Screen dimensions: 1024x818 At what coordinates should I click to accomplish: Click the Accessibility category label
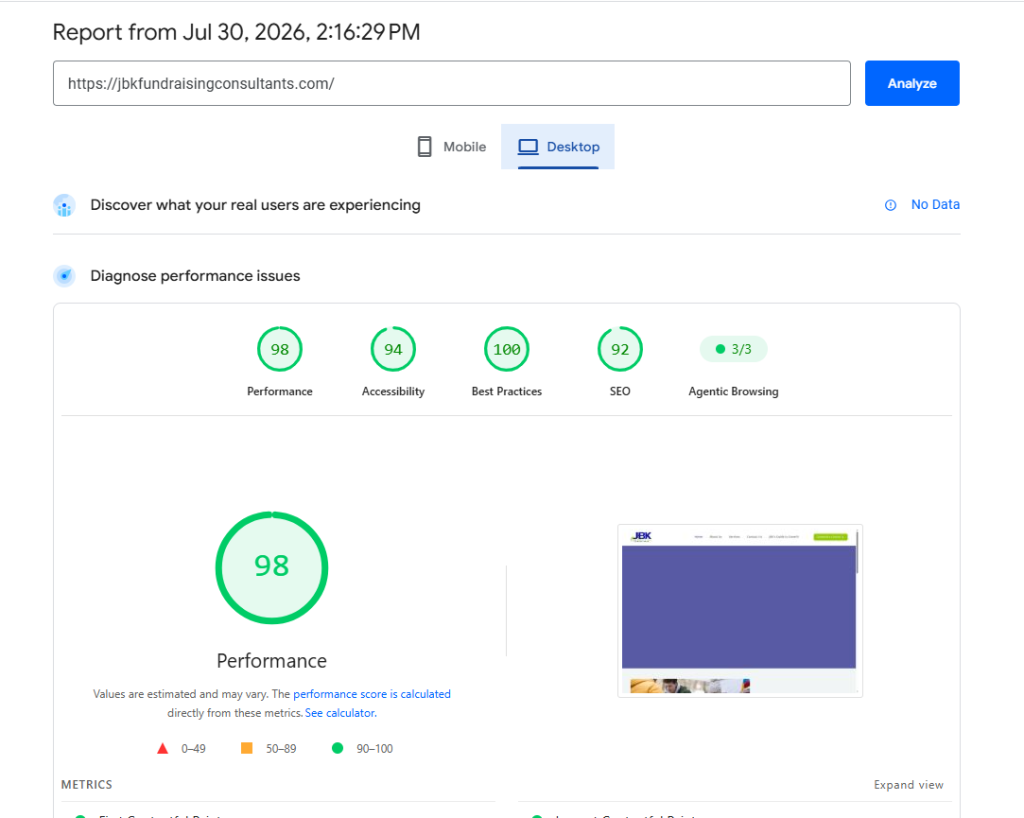[x=393, y=391]
